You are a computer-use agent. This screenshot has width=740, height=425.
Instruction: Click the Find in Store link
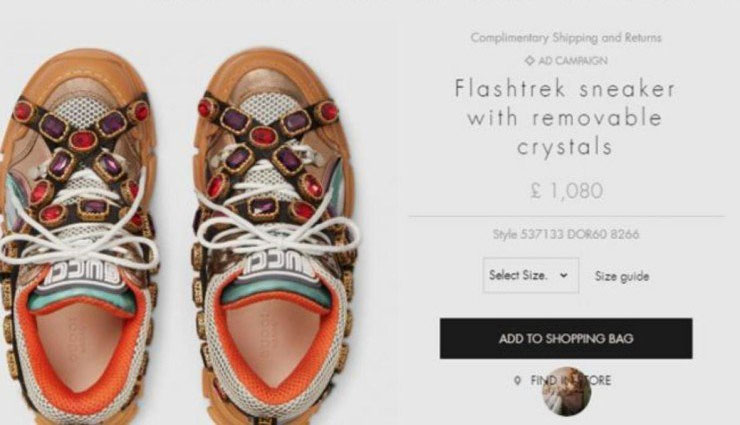[x=570, y=380]
